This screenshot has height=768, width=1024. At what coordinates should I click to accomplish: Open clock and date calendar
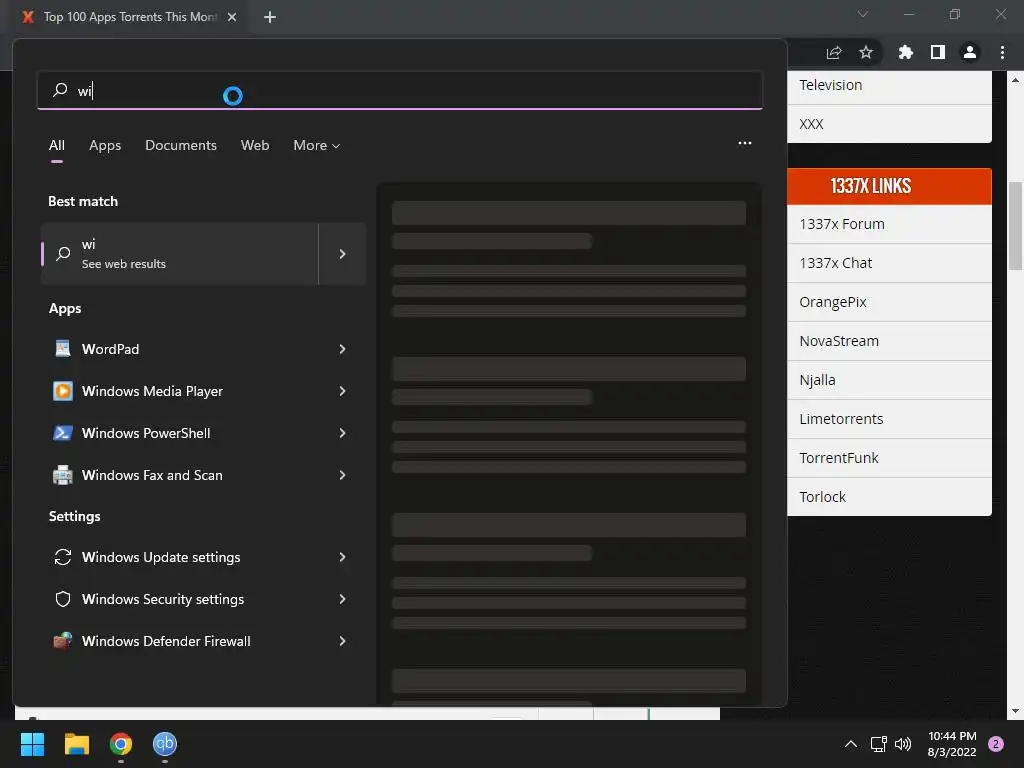point(952,744)
